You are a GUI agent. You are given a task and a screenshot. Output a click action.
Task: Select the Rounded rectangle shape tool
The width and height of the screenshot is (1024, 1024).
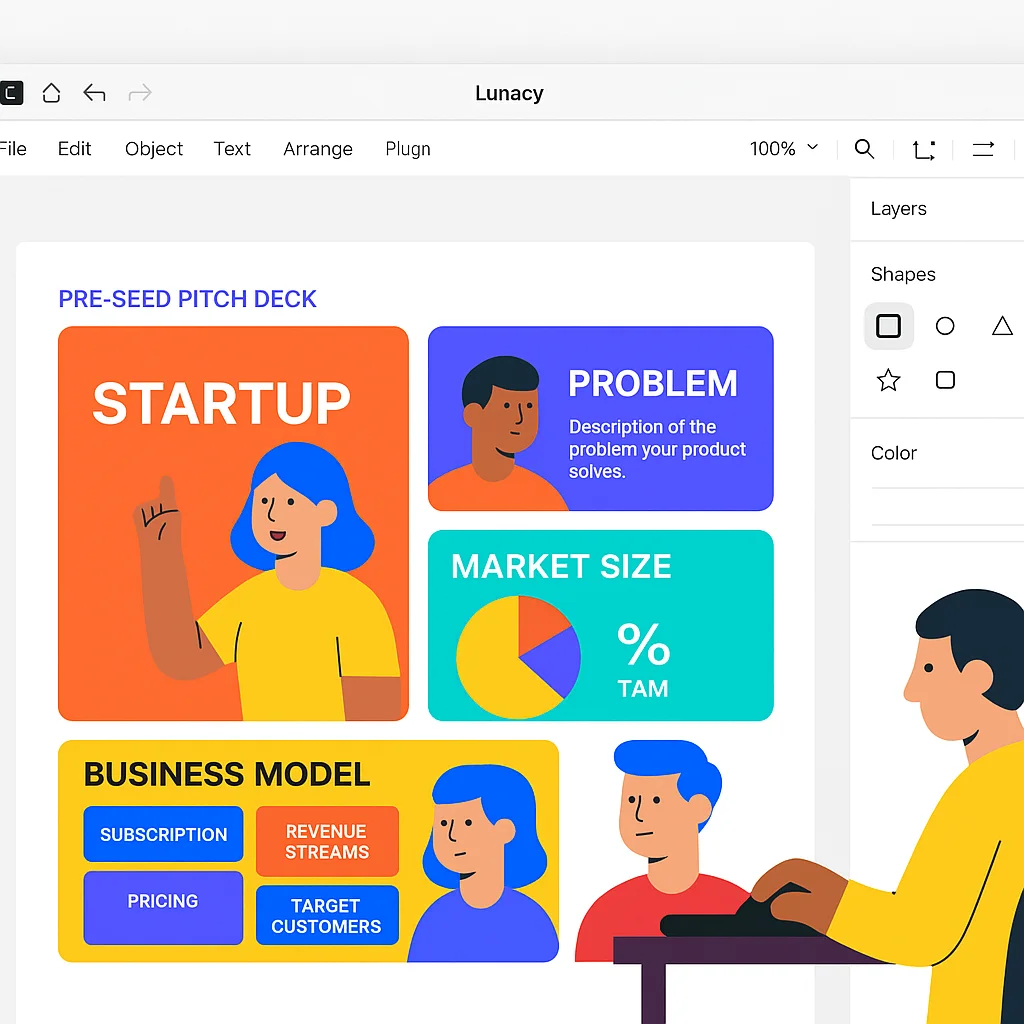945,380
